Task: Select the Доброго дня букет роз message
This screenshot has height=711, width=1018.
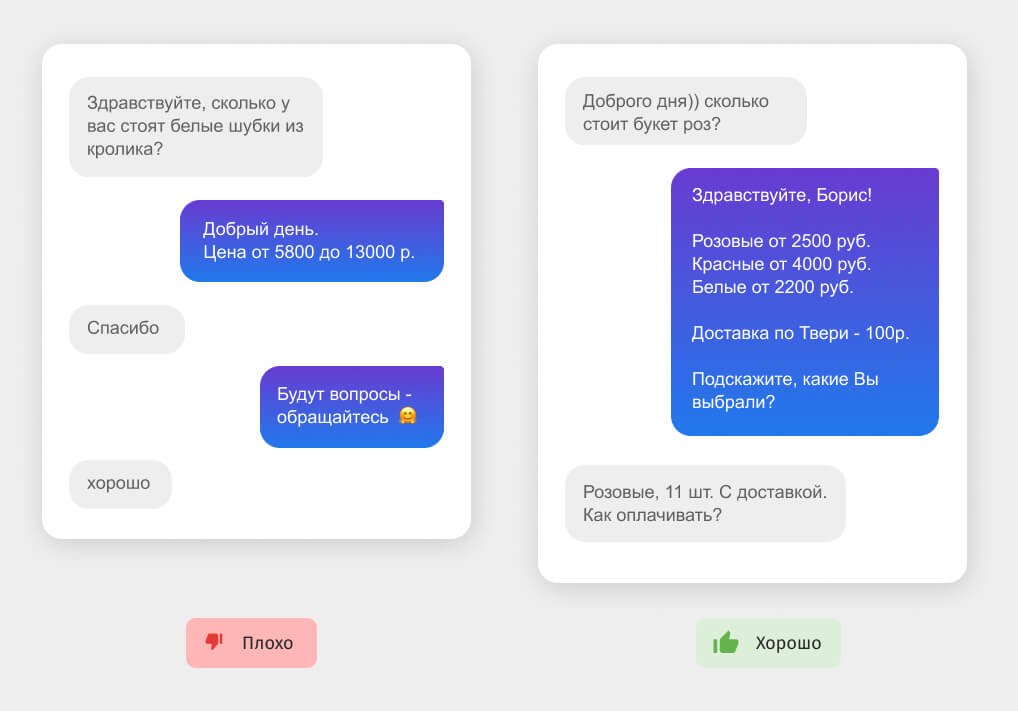Action: 686,112
